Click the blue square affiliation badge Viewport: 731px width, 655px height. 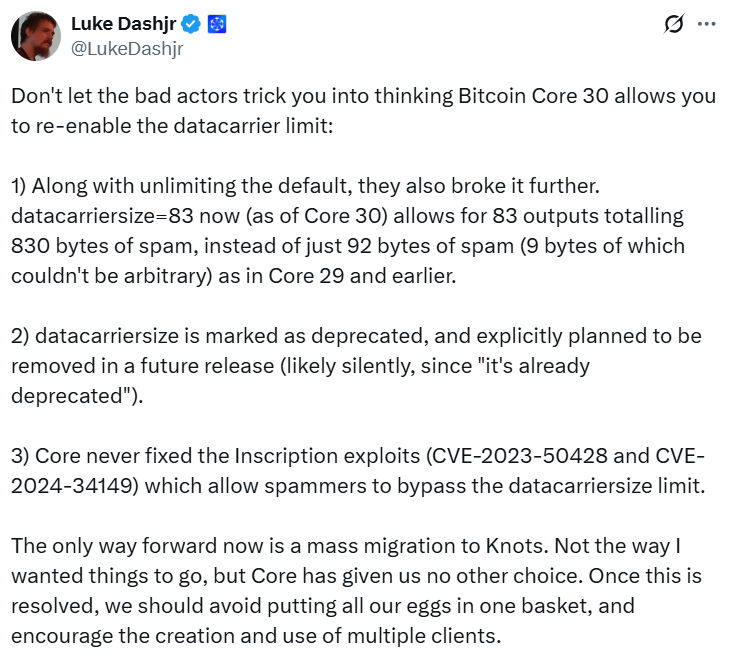coord(217,24)
